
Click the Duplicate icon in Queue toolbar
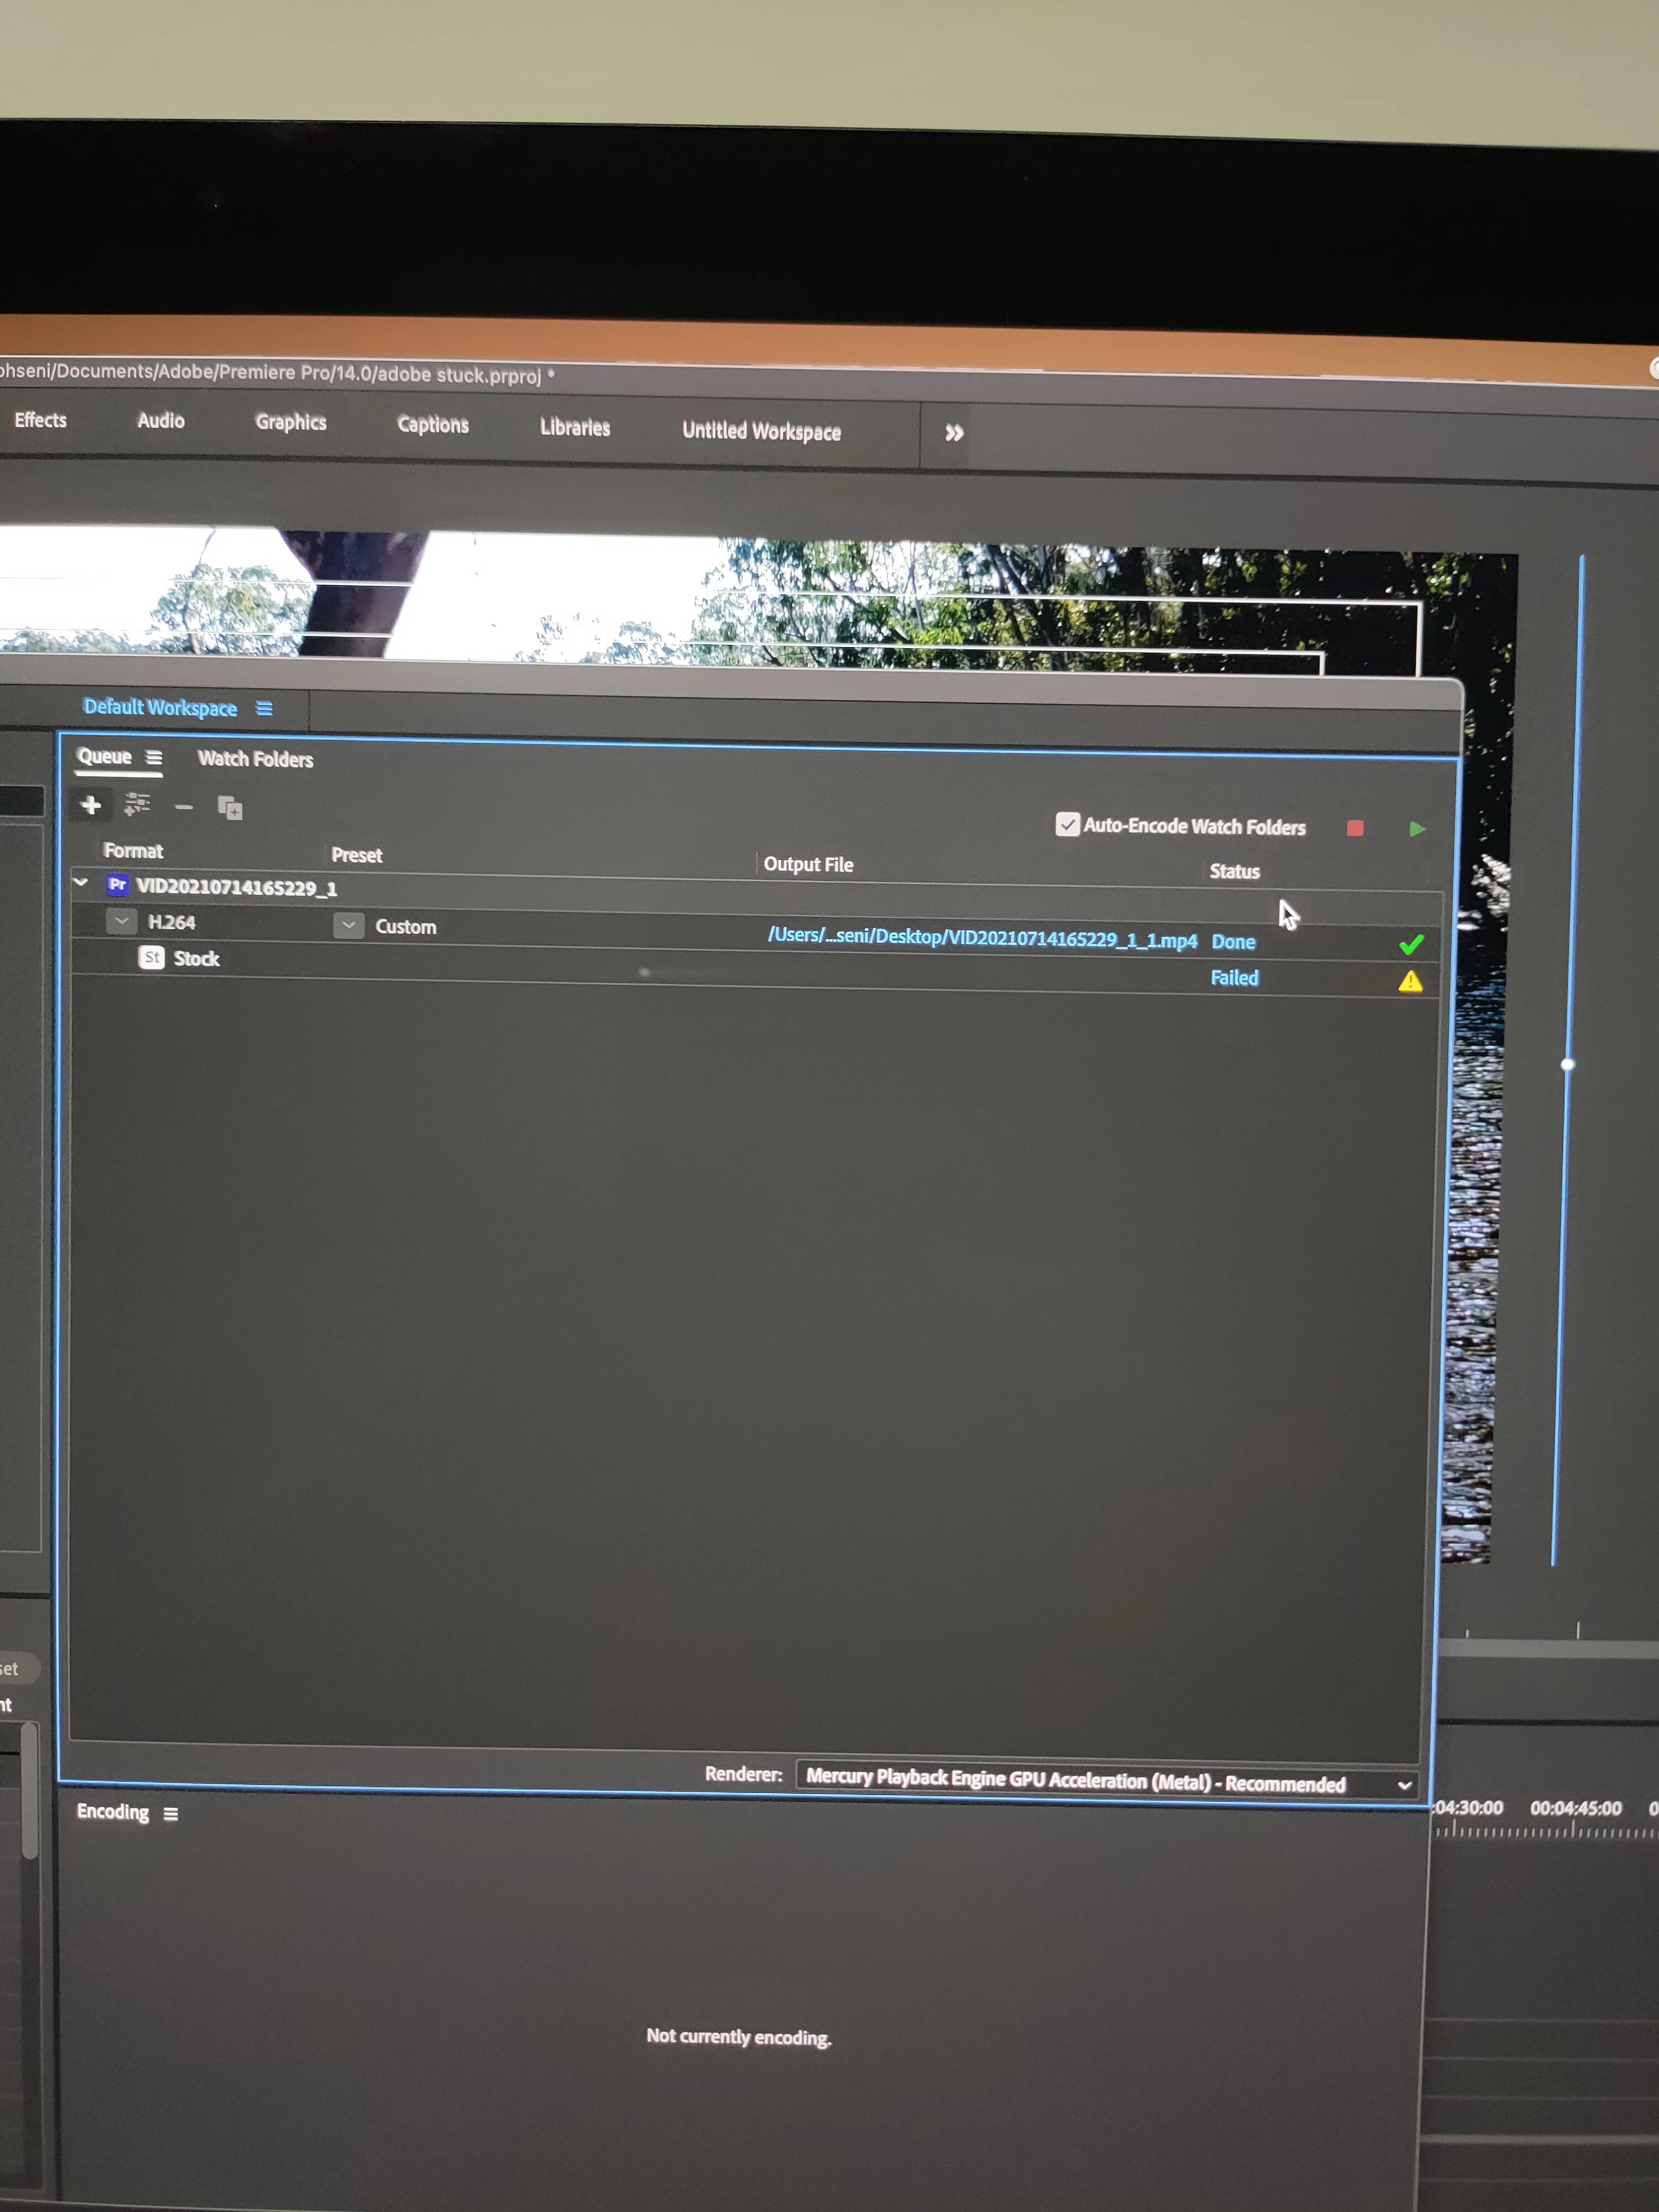(231, 808)
